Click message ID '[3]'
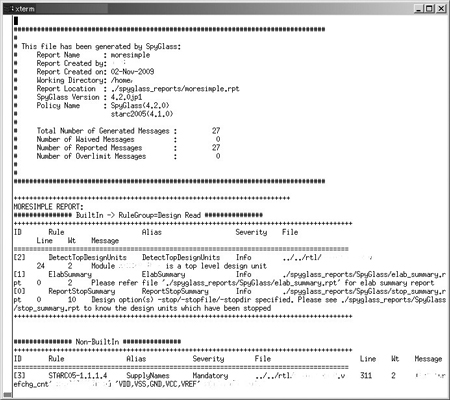This screenshot has width=450, height=400. click(19, 376)
